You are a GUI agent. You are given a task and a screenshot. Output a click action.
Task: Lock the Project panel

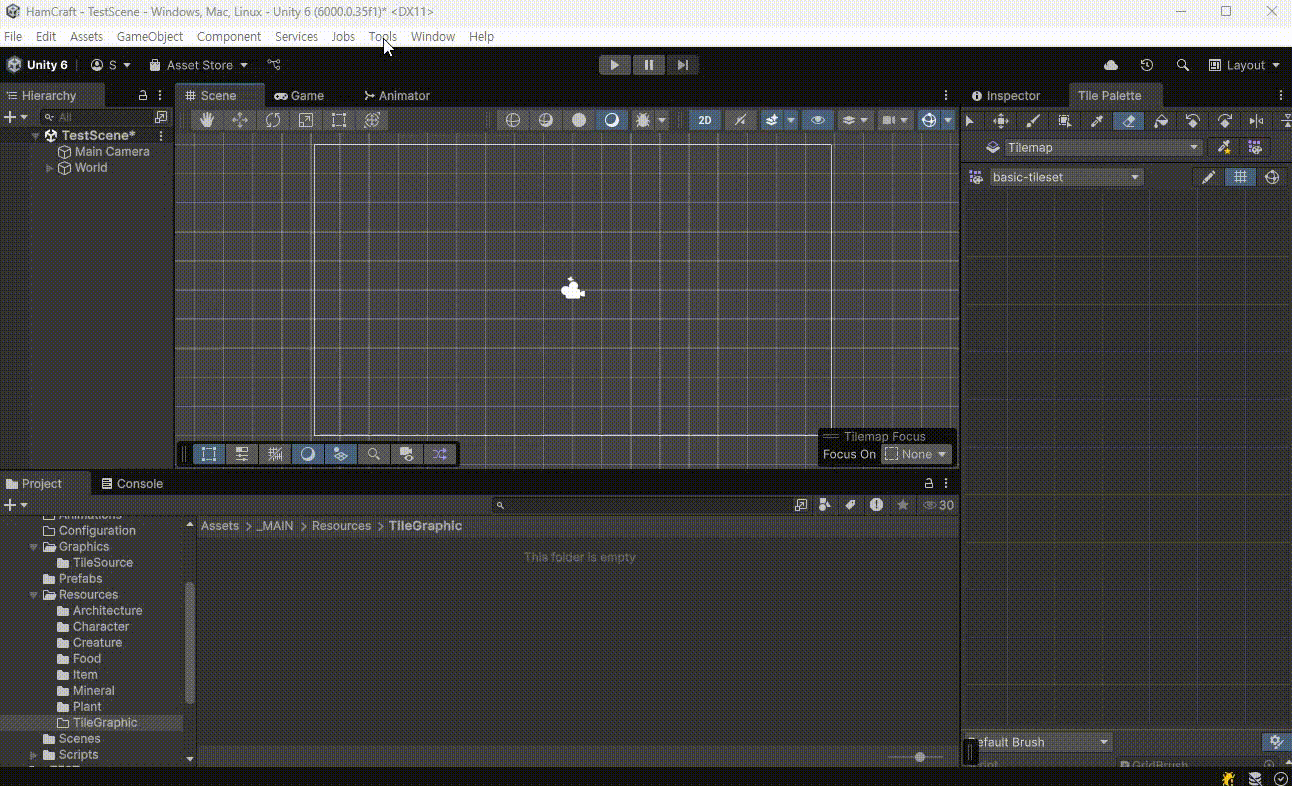(929, 483)
